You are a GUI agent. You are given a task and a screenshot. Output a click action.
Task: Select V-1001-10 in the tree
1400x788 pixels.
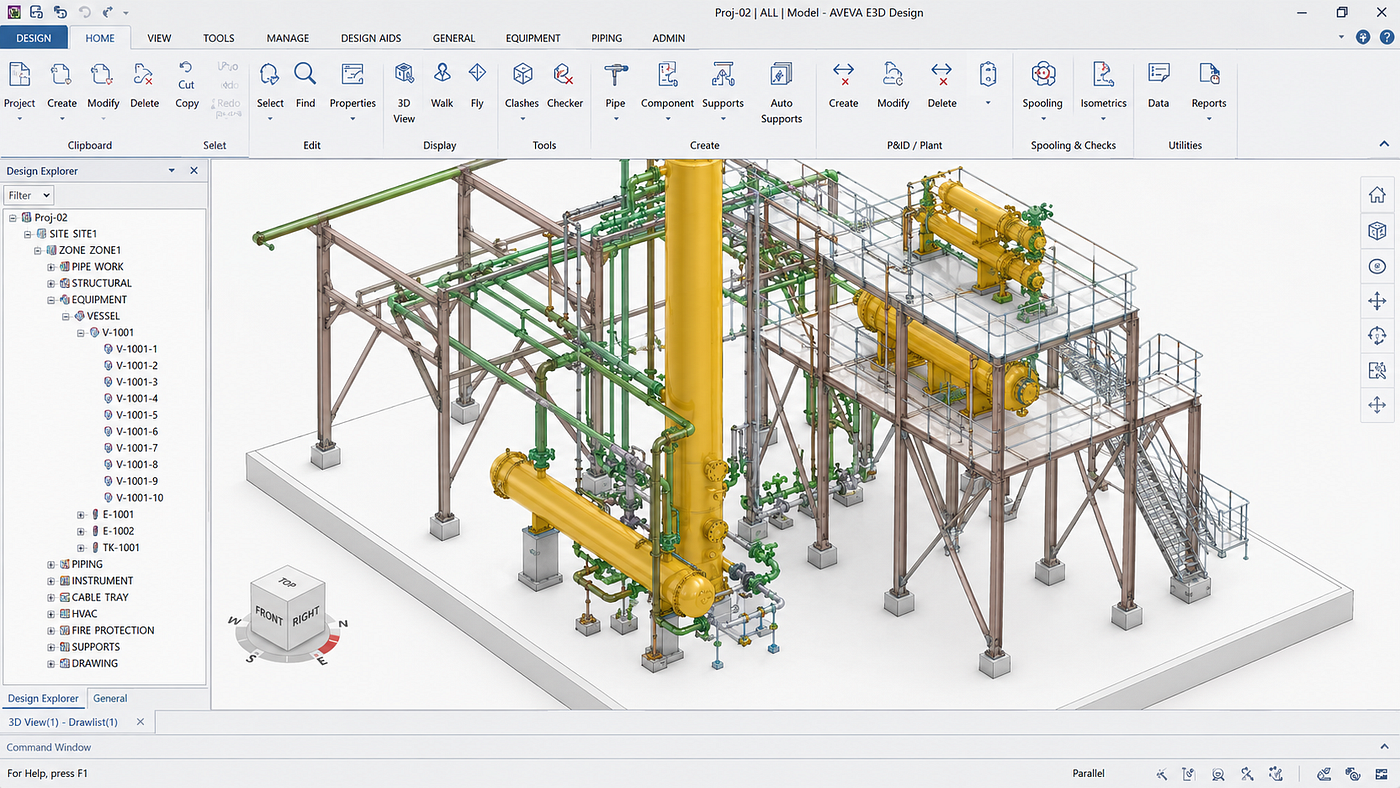(139, 498)
